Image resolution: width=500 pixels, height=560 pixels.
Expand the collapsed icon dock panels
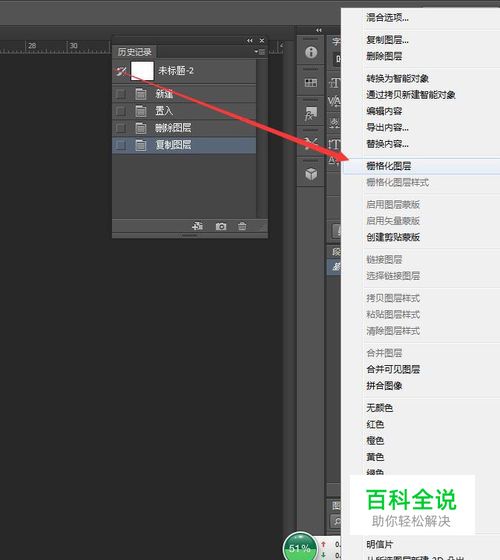pos(319,30)
